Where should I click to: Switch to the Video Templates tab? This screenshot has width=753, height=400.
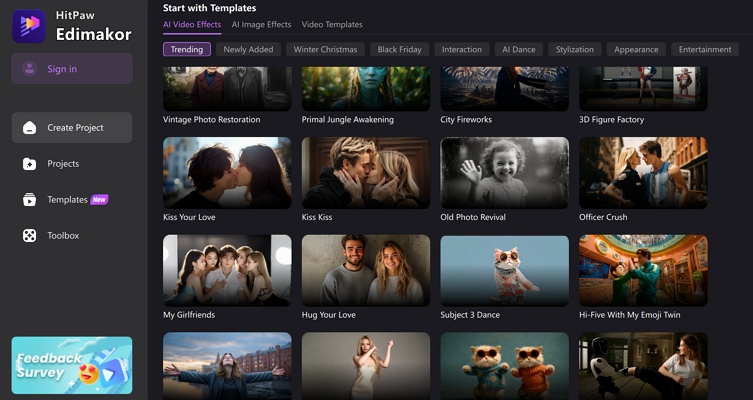click(332, 25)
